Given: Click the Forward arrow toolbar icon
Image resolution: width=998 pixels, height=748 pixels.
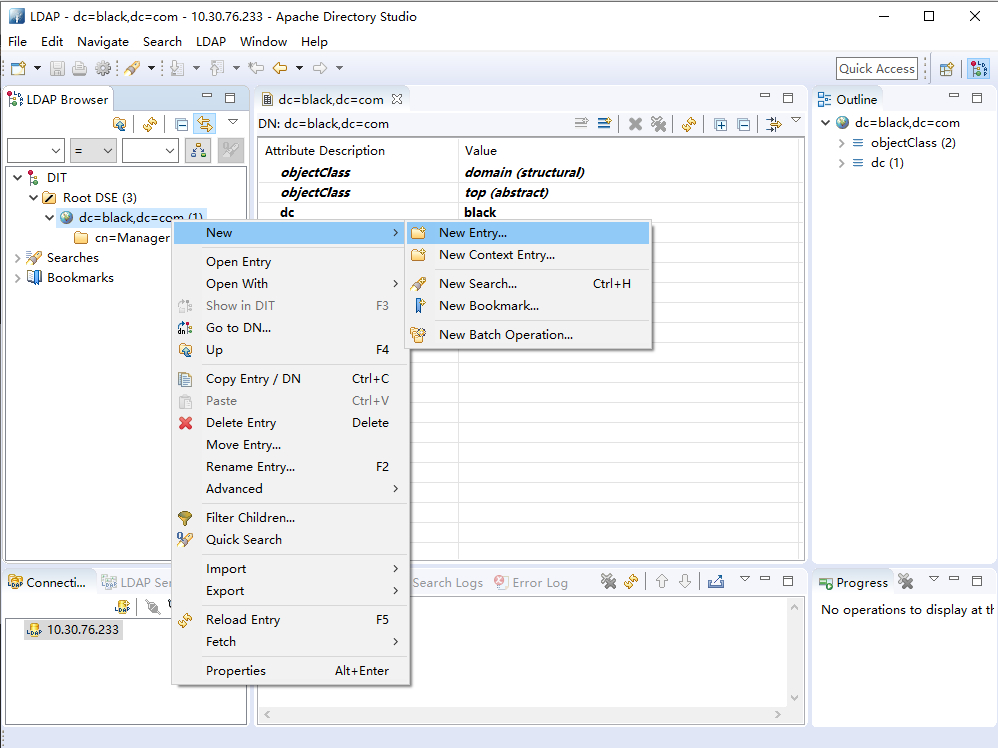Looking at the screenshot, I should point(320,68).
